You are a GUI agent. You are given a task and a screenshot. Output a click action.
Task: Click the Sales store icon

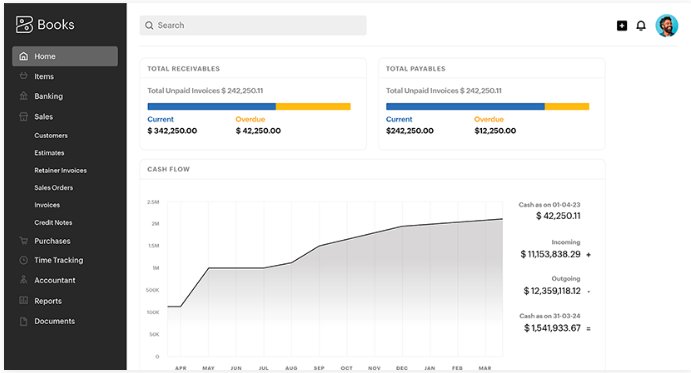point(24,116)
